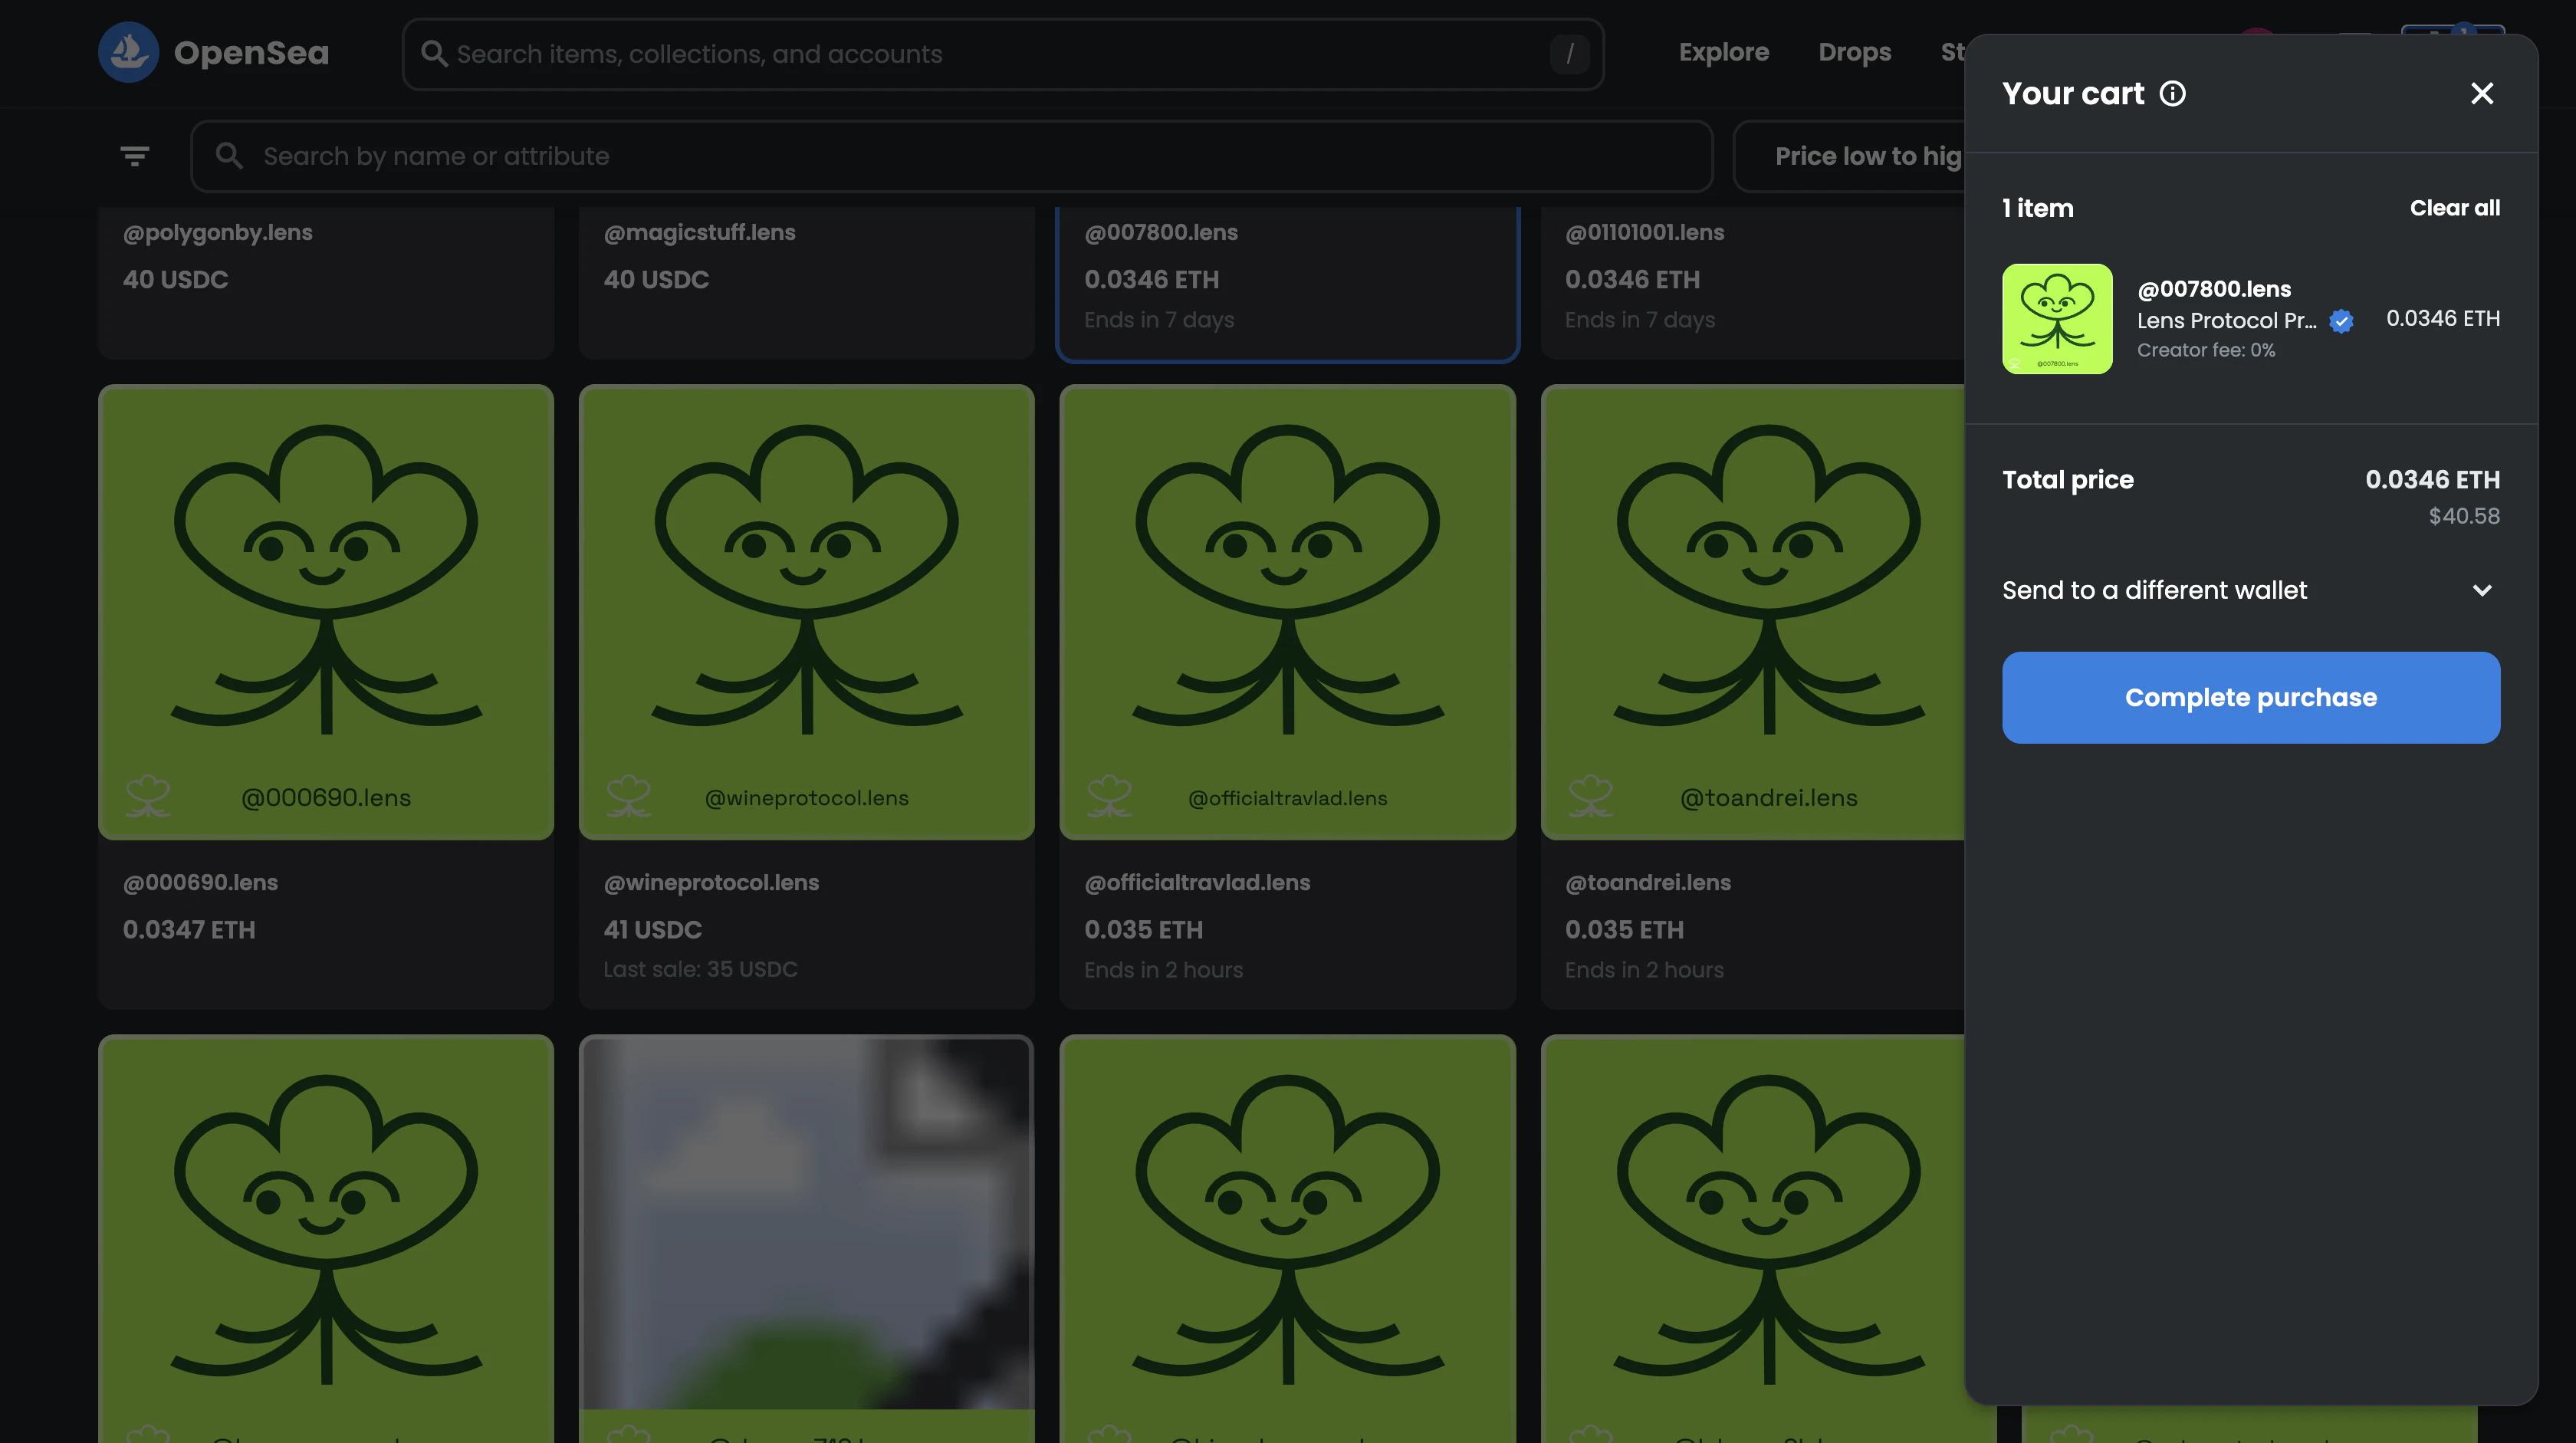Screen dimensions: 2576x1443
Task: Click Lens flower icon on @000690.lens image
Action: [x=148, y=796]
